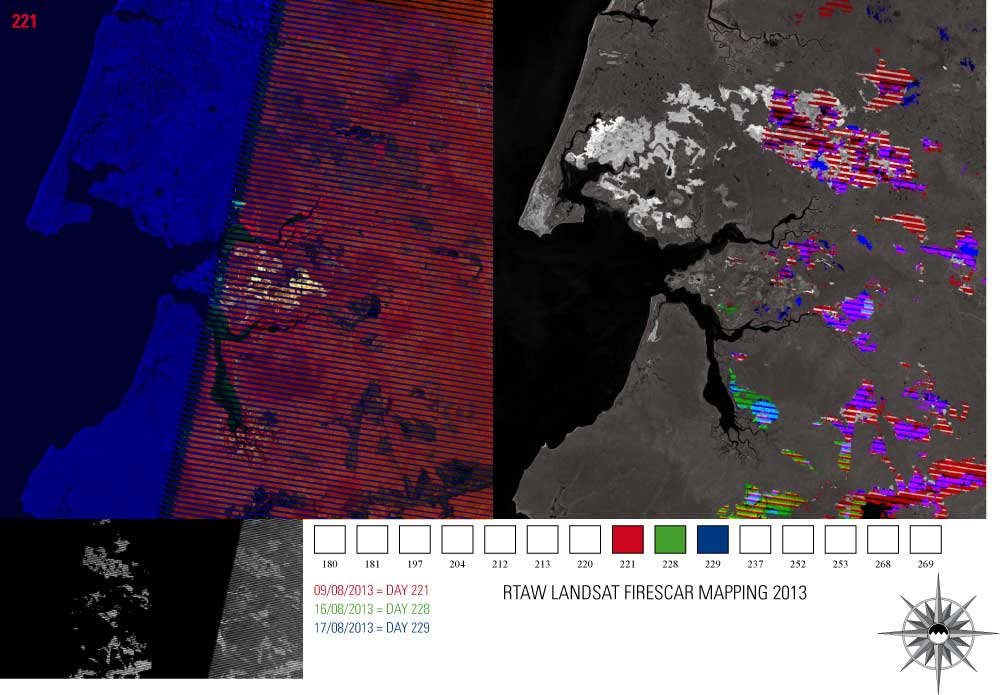
Task: Click the legend box labeled 220
Action: pyautogui.click(x=585, y=539)
